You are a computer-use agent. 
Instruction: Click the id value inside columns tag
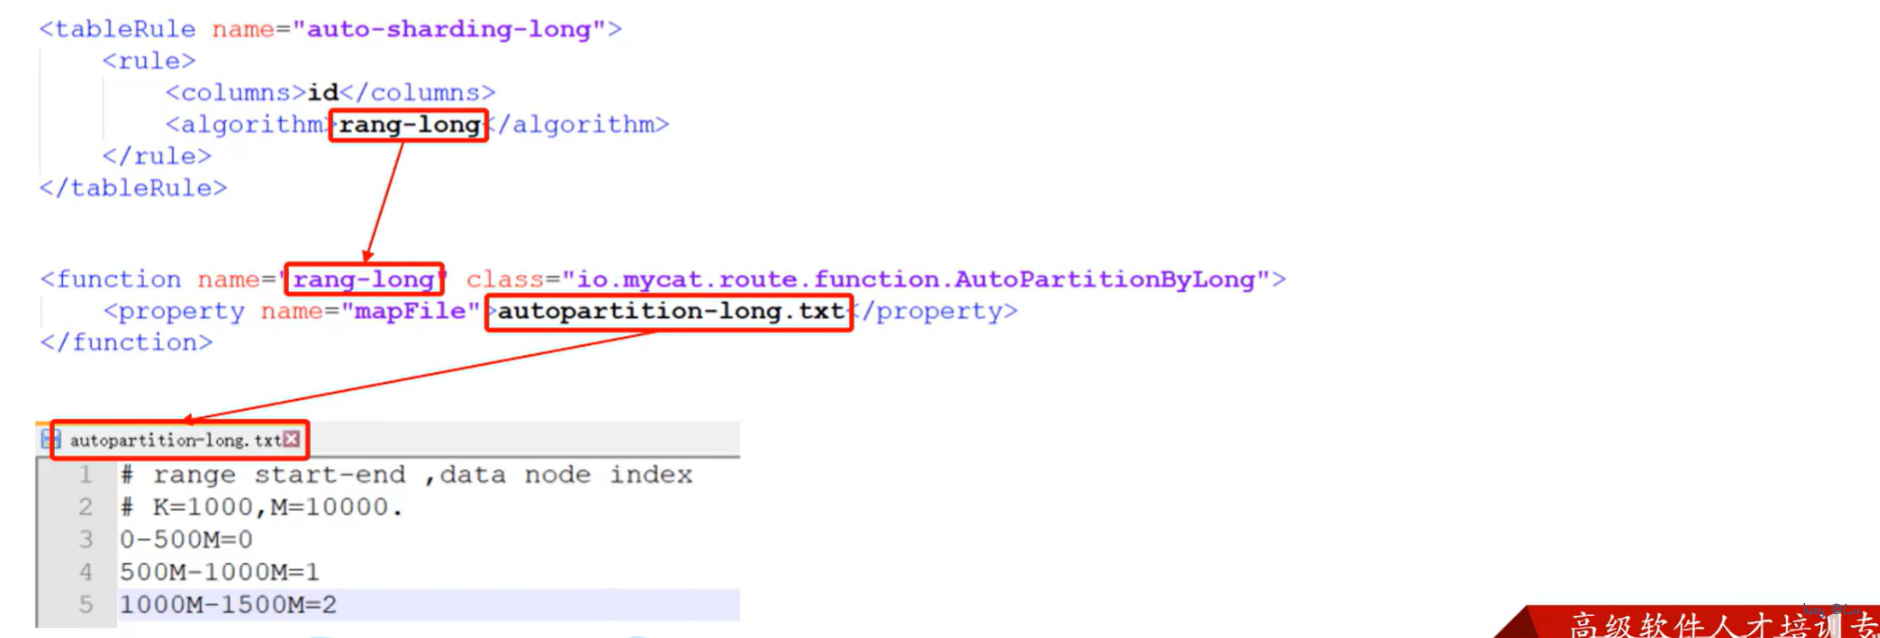[322, 93]
